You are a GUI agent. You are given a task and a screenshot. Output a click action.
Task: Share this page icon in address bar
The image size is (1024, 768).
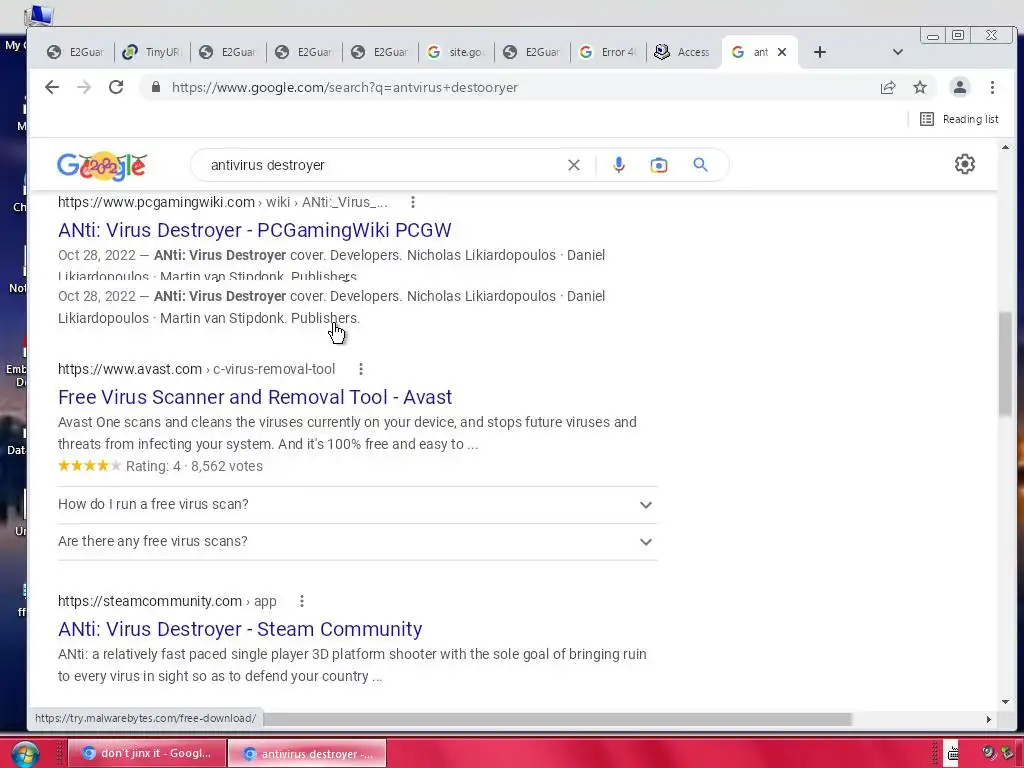click(888, 88)
